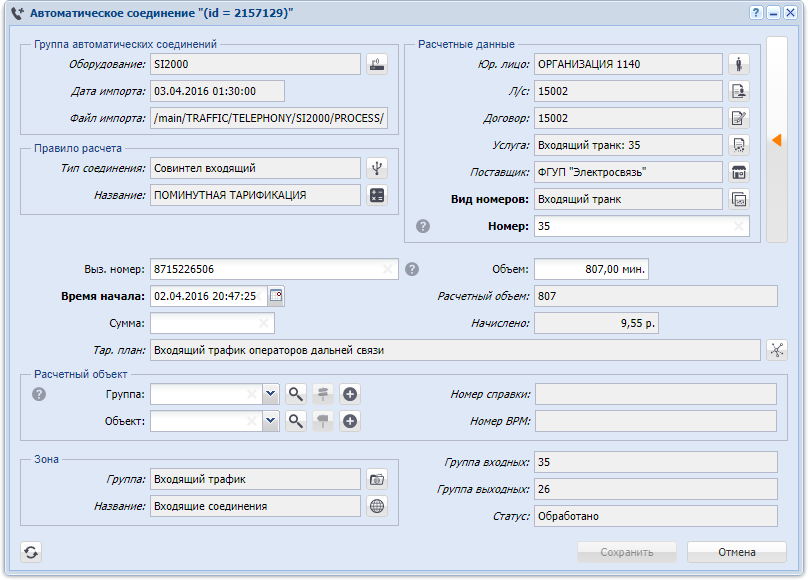Open calculation rule icon next to ПОМИНУТНАЯ ТАРИФИКАЦИЯ
This screenshot has height=580, width=808.
(377, 195)
